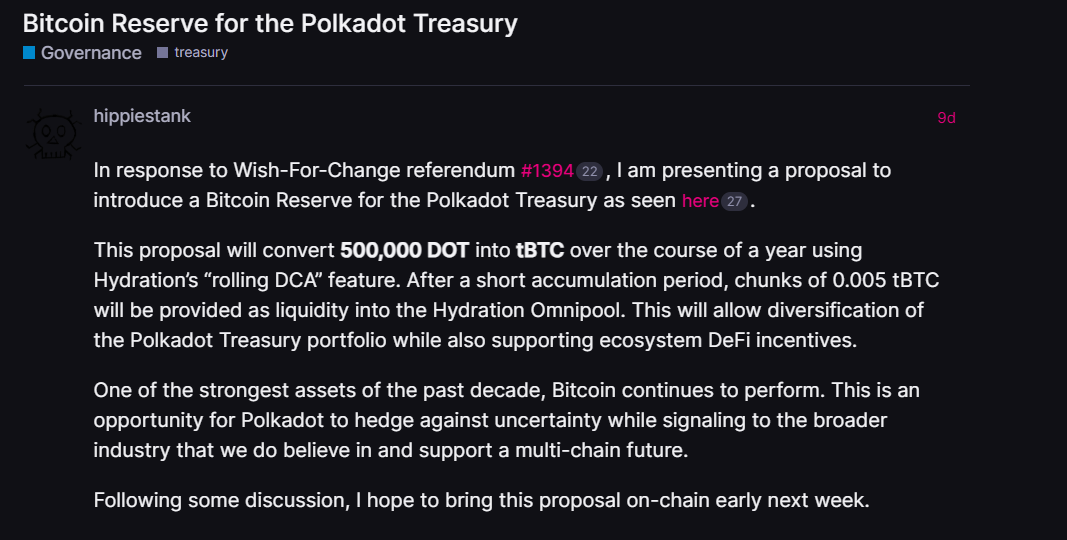Click the bold 500,000 DOT text

click(404, 250)
